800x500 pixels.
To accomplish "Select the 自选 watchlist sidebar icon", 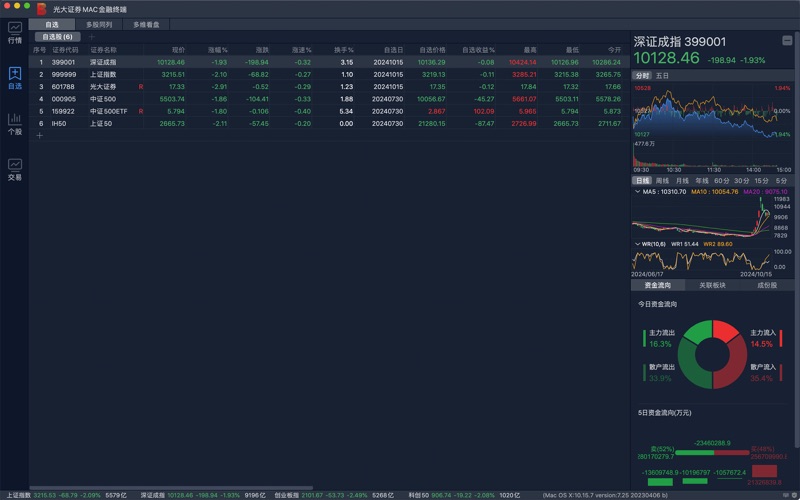I will (14, 78).
